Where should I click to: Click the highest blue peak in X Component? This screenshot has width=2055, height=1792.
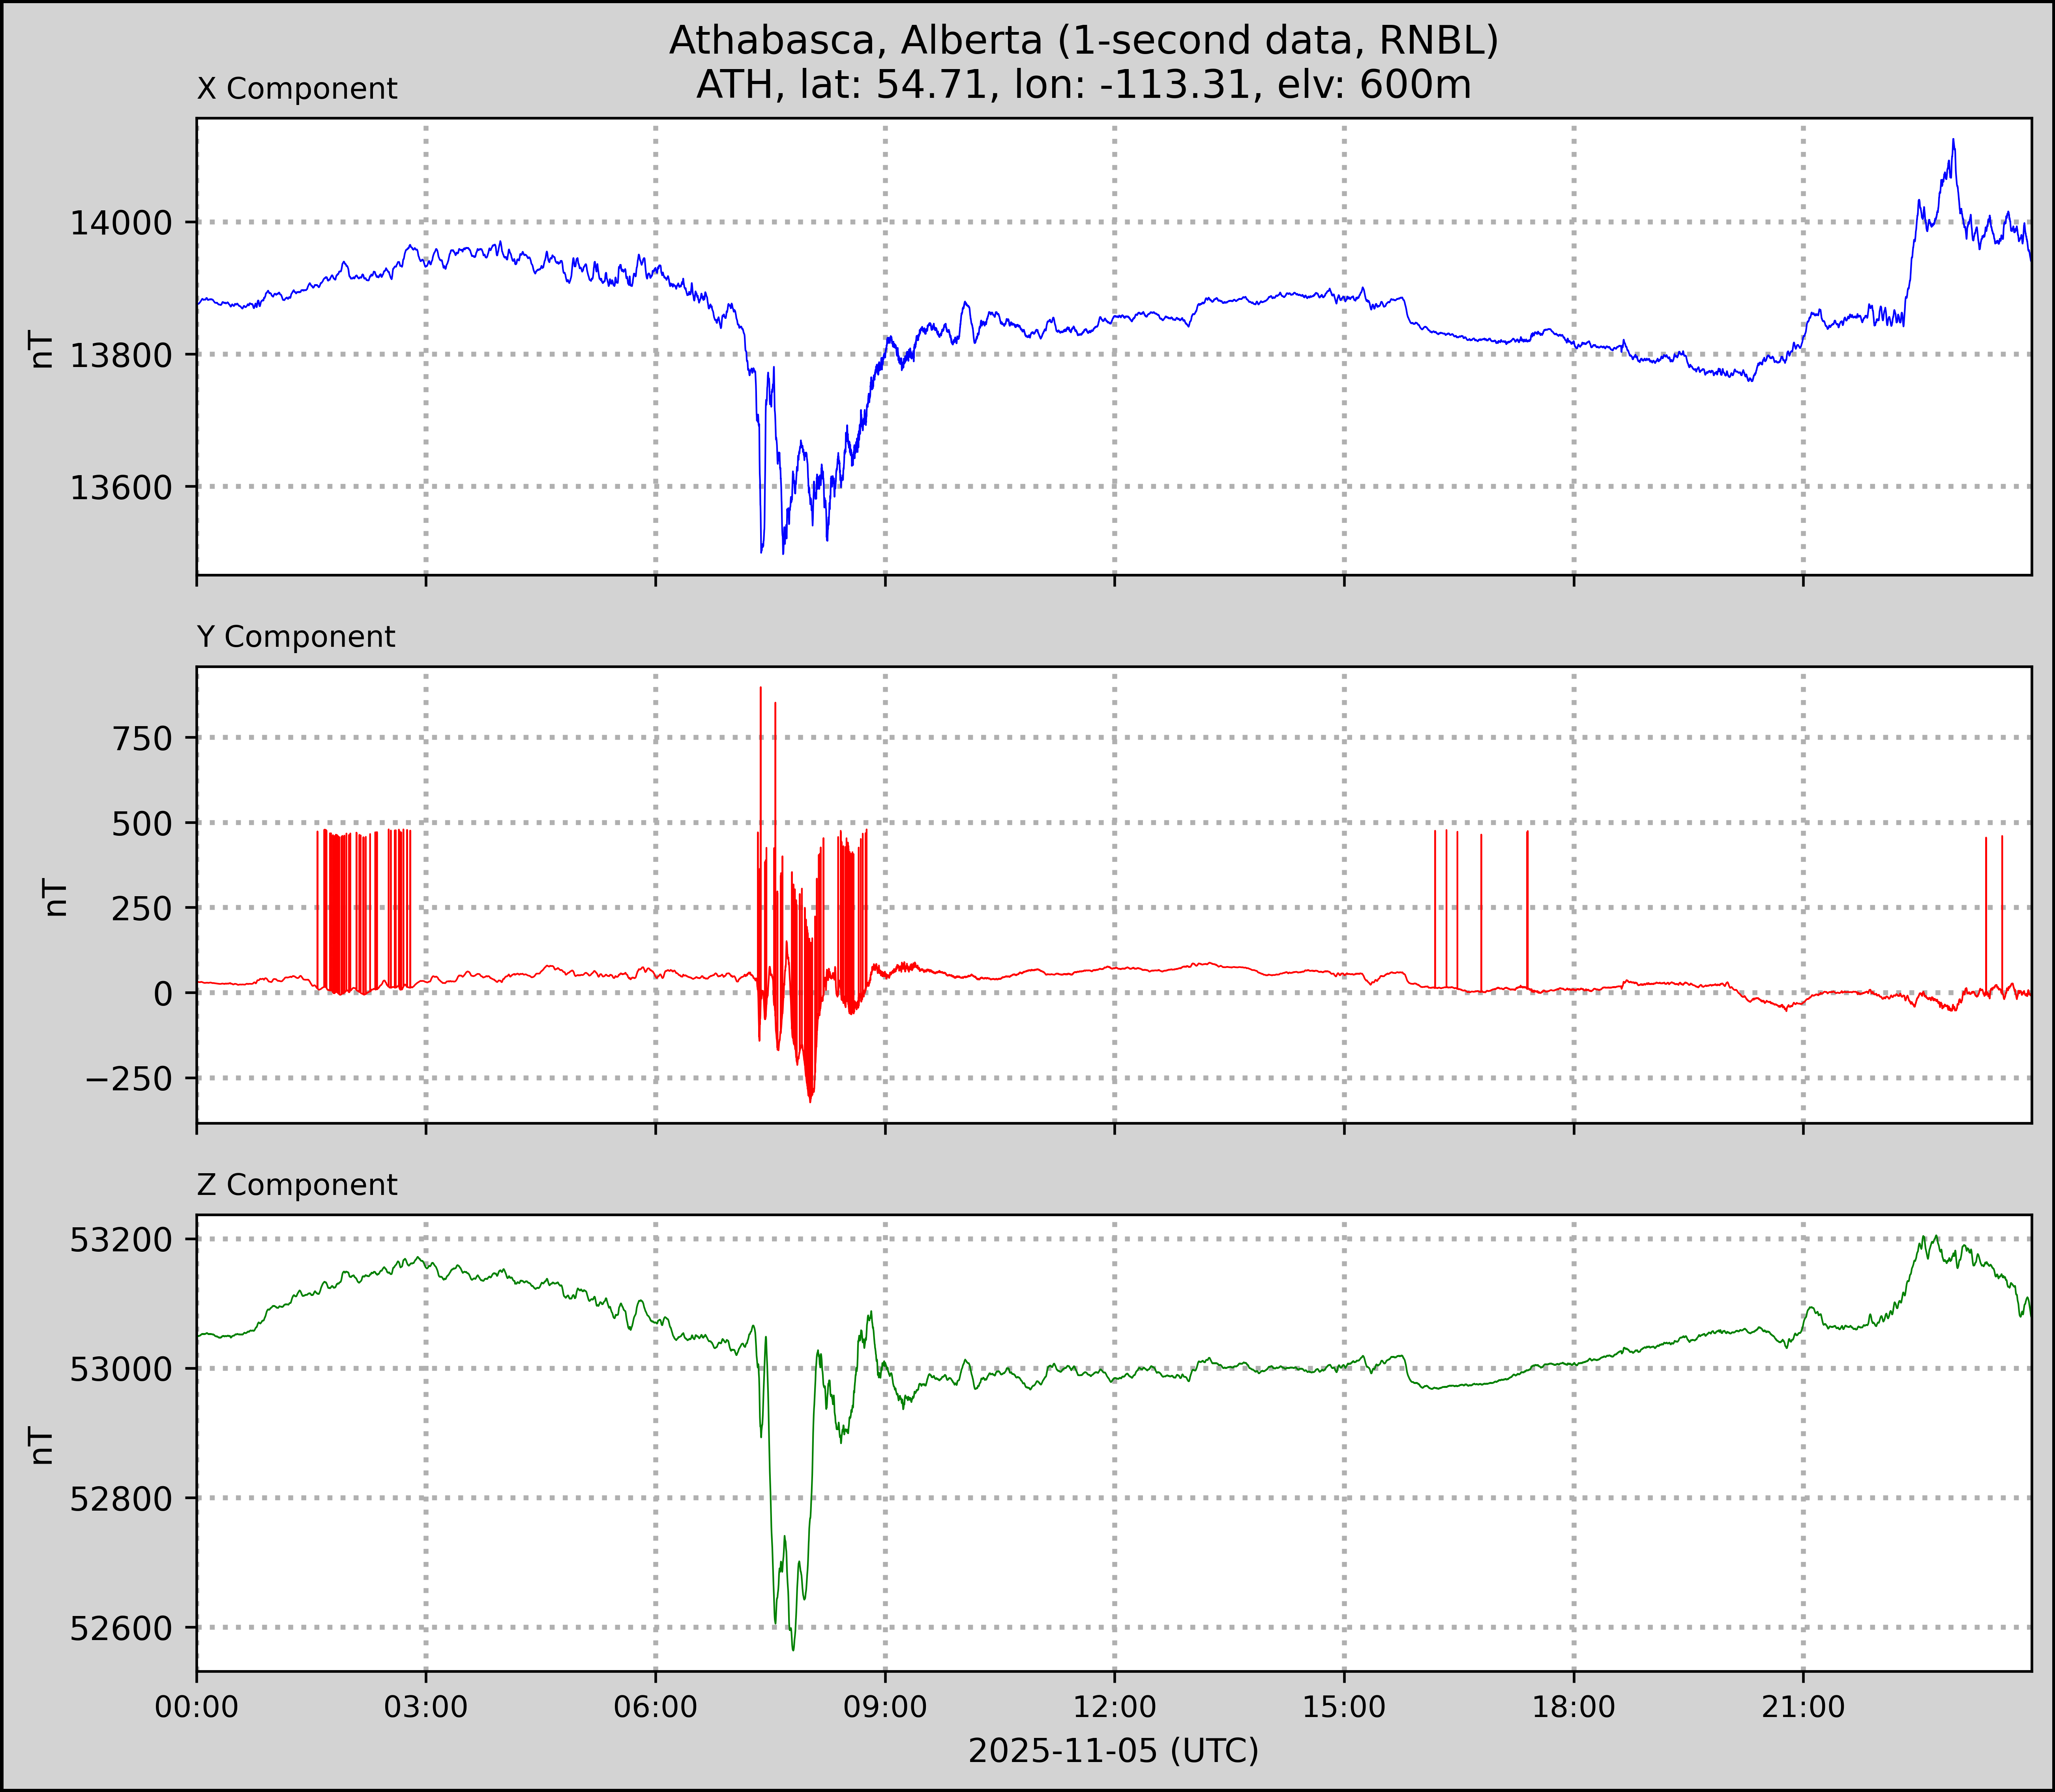(1953, 141)
